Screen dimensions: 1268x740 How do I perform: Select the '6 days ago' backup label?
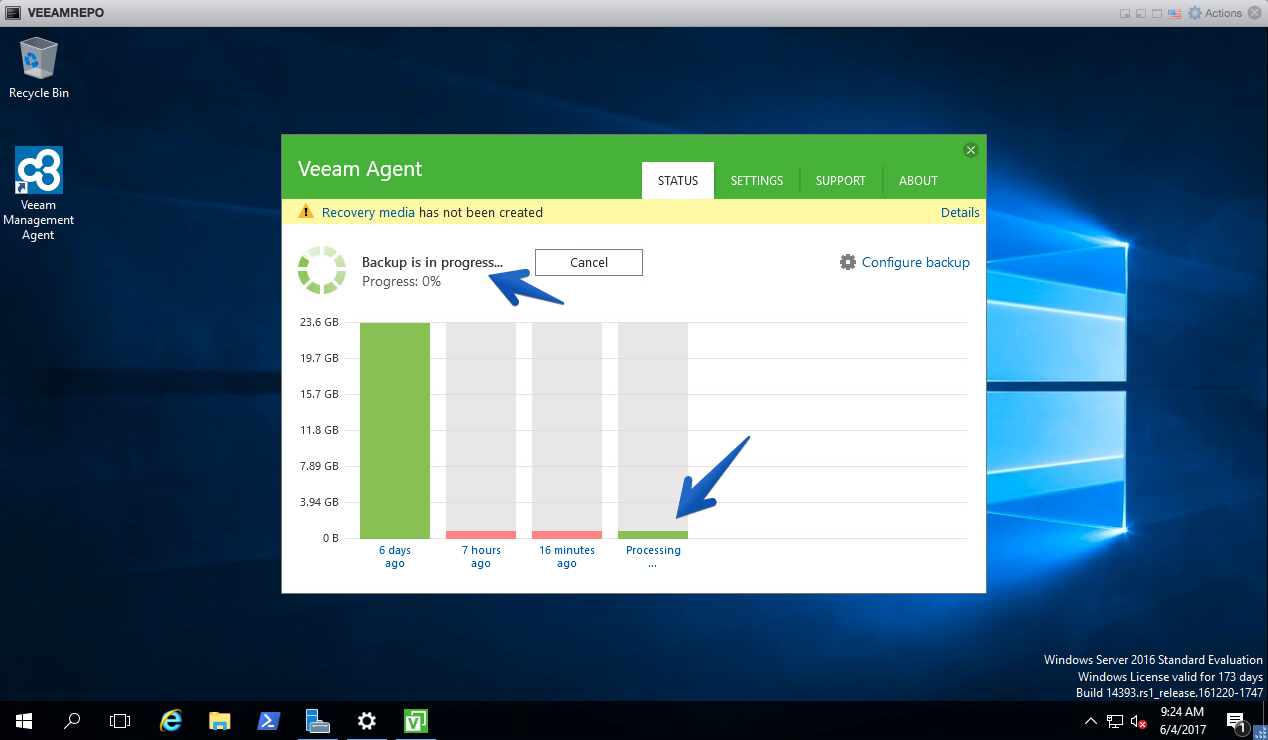point(395,557)
